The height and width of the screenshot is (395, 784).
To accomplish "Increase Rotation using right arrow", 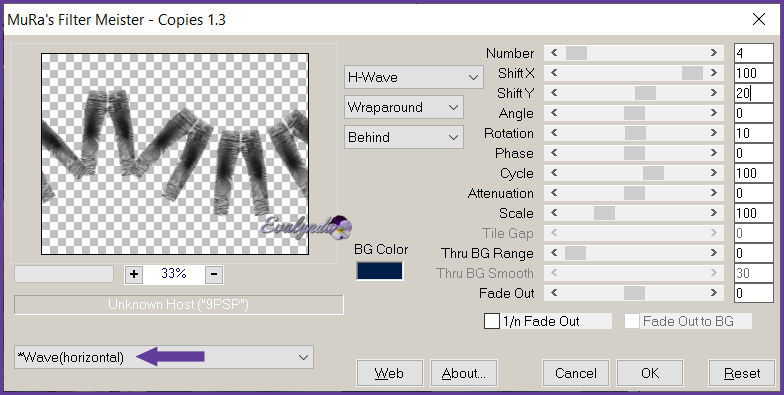I will [714, 133].
